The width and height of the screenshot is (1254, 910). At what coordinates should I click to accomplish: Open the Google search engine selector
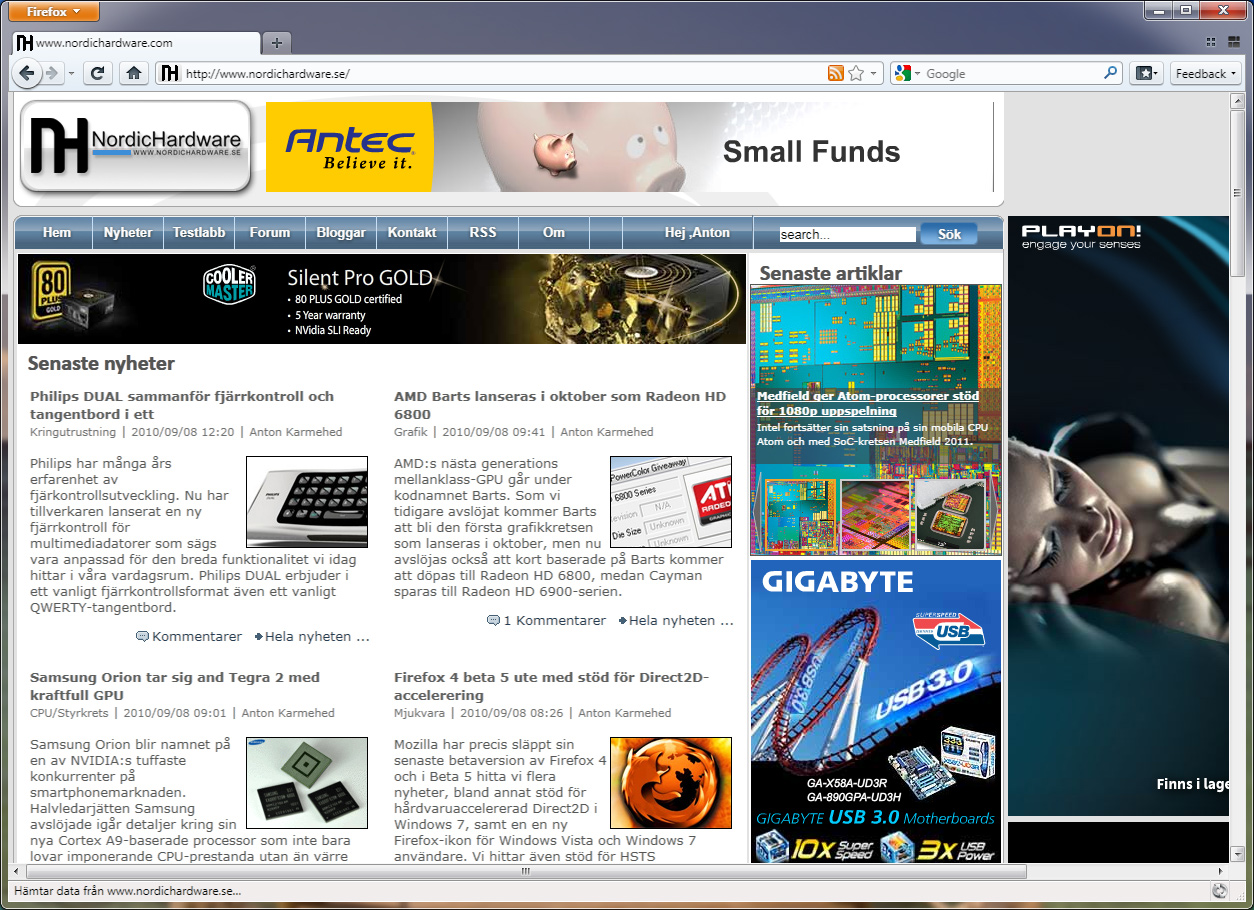[906, 73]
